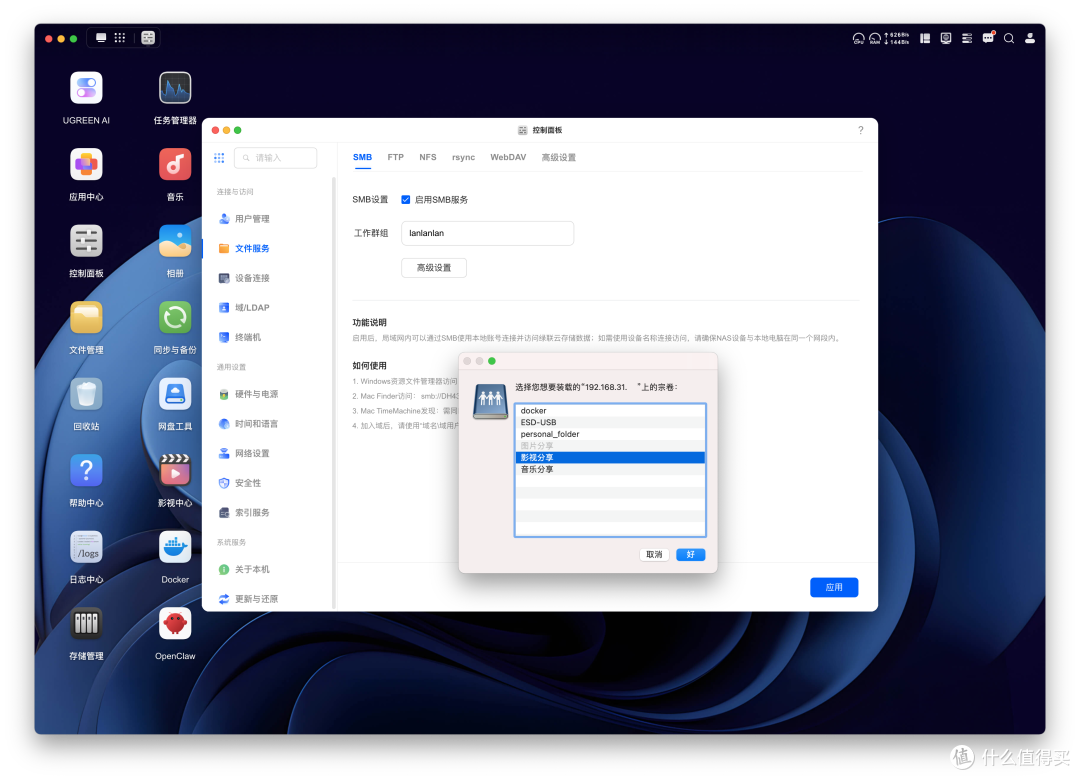Launch 同步与备份 app icon

(x=175, y=318)
